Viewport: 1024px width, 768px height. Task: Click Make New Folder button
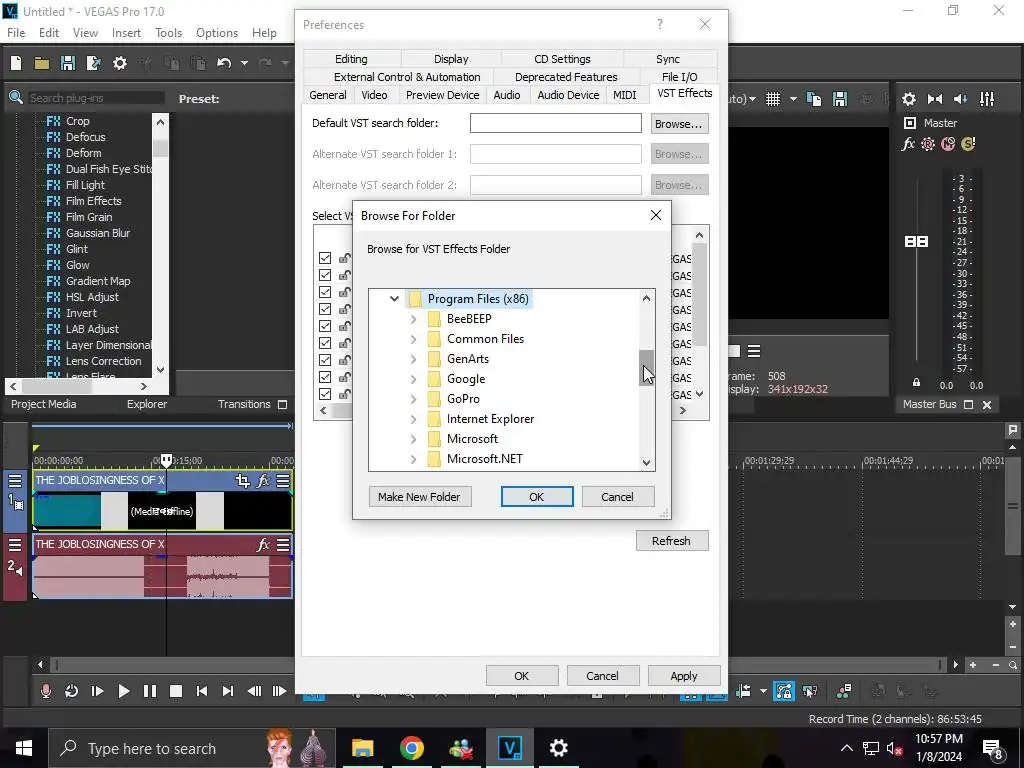click(x=419, y=497)
